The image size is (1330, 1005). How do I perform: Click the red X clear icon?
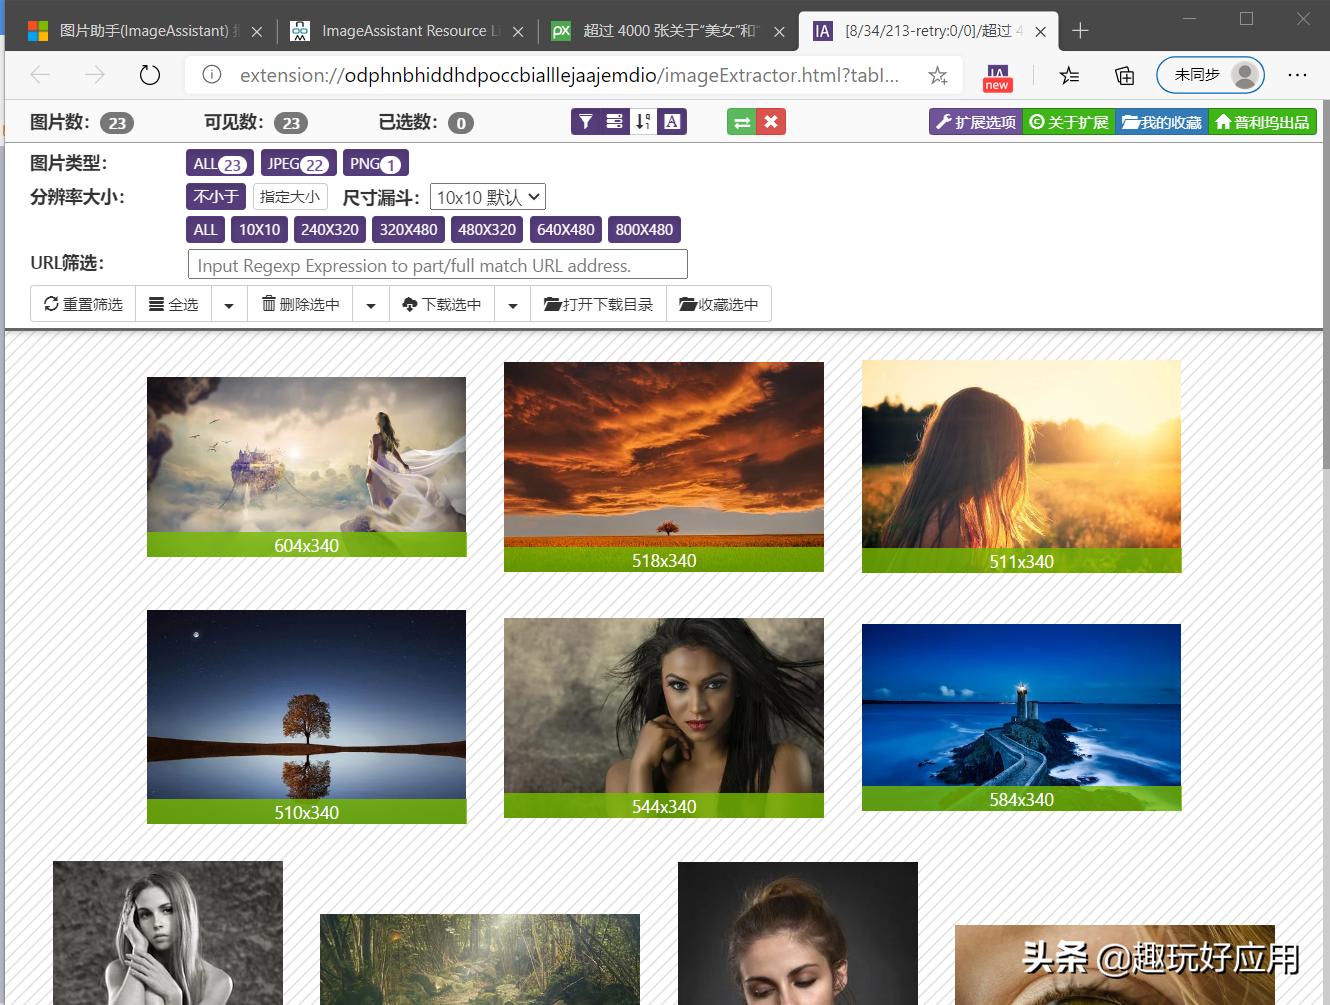(771, 122)
